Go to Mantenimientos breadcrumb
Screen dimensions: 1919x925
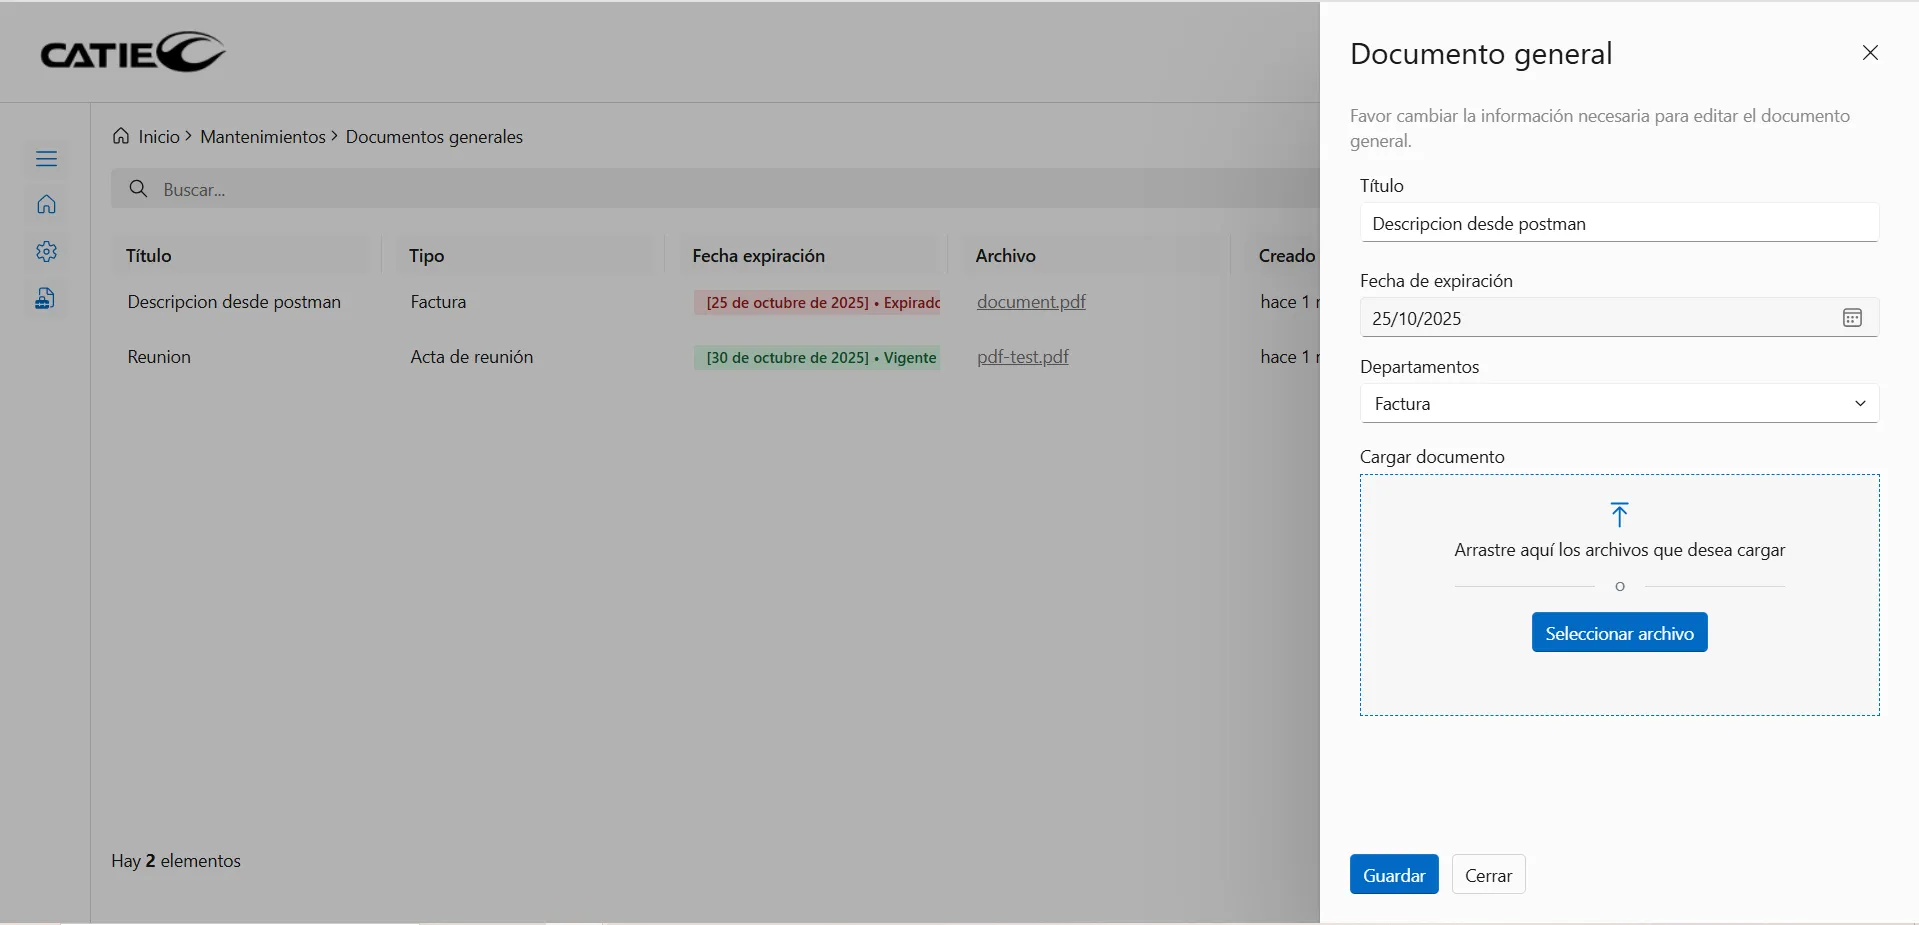tap(263, 137)
